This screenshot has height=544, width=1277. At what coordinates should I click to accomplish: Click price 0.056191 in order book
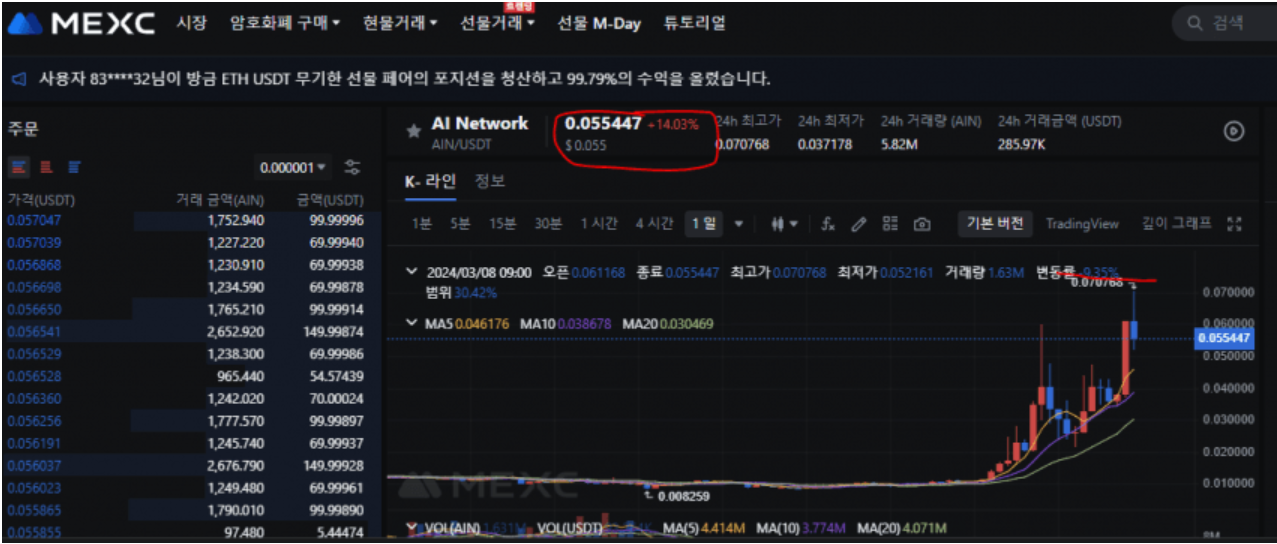pyautogui.click(x=33, y=443)
